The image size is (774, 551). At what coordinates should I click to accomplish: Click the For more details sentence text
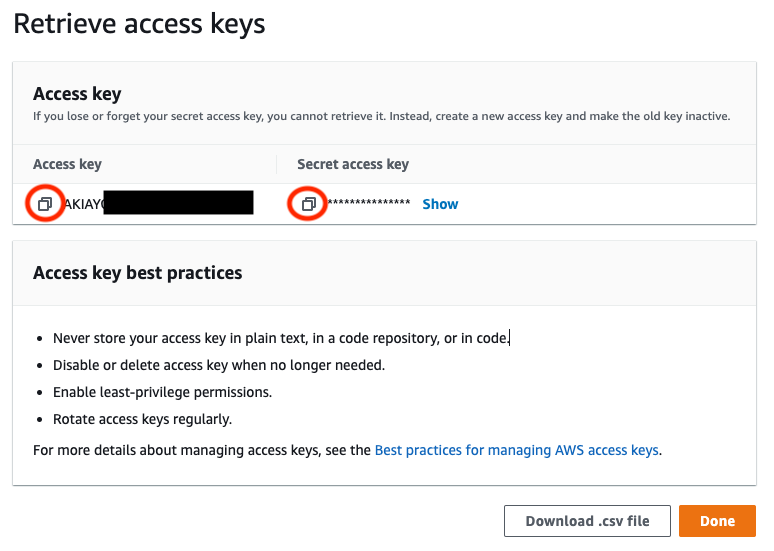click(348, 450)
